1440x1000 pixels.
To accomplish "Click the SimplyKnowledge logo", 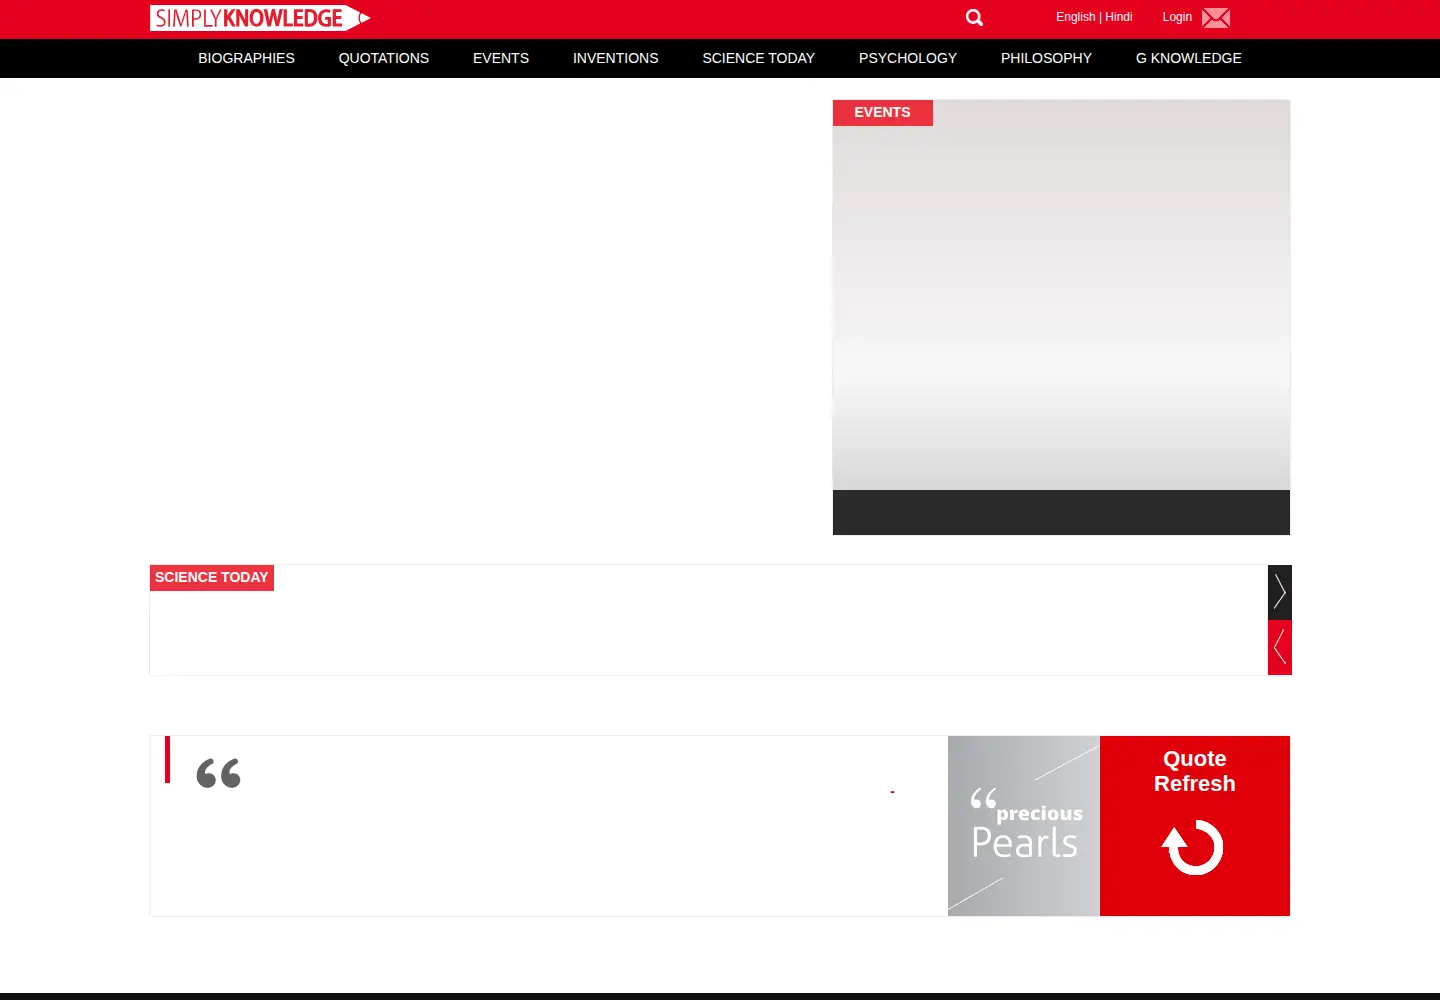I will (x=260, y=18).
